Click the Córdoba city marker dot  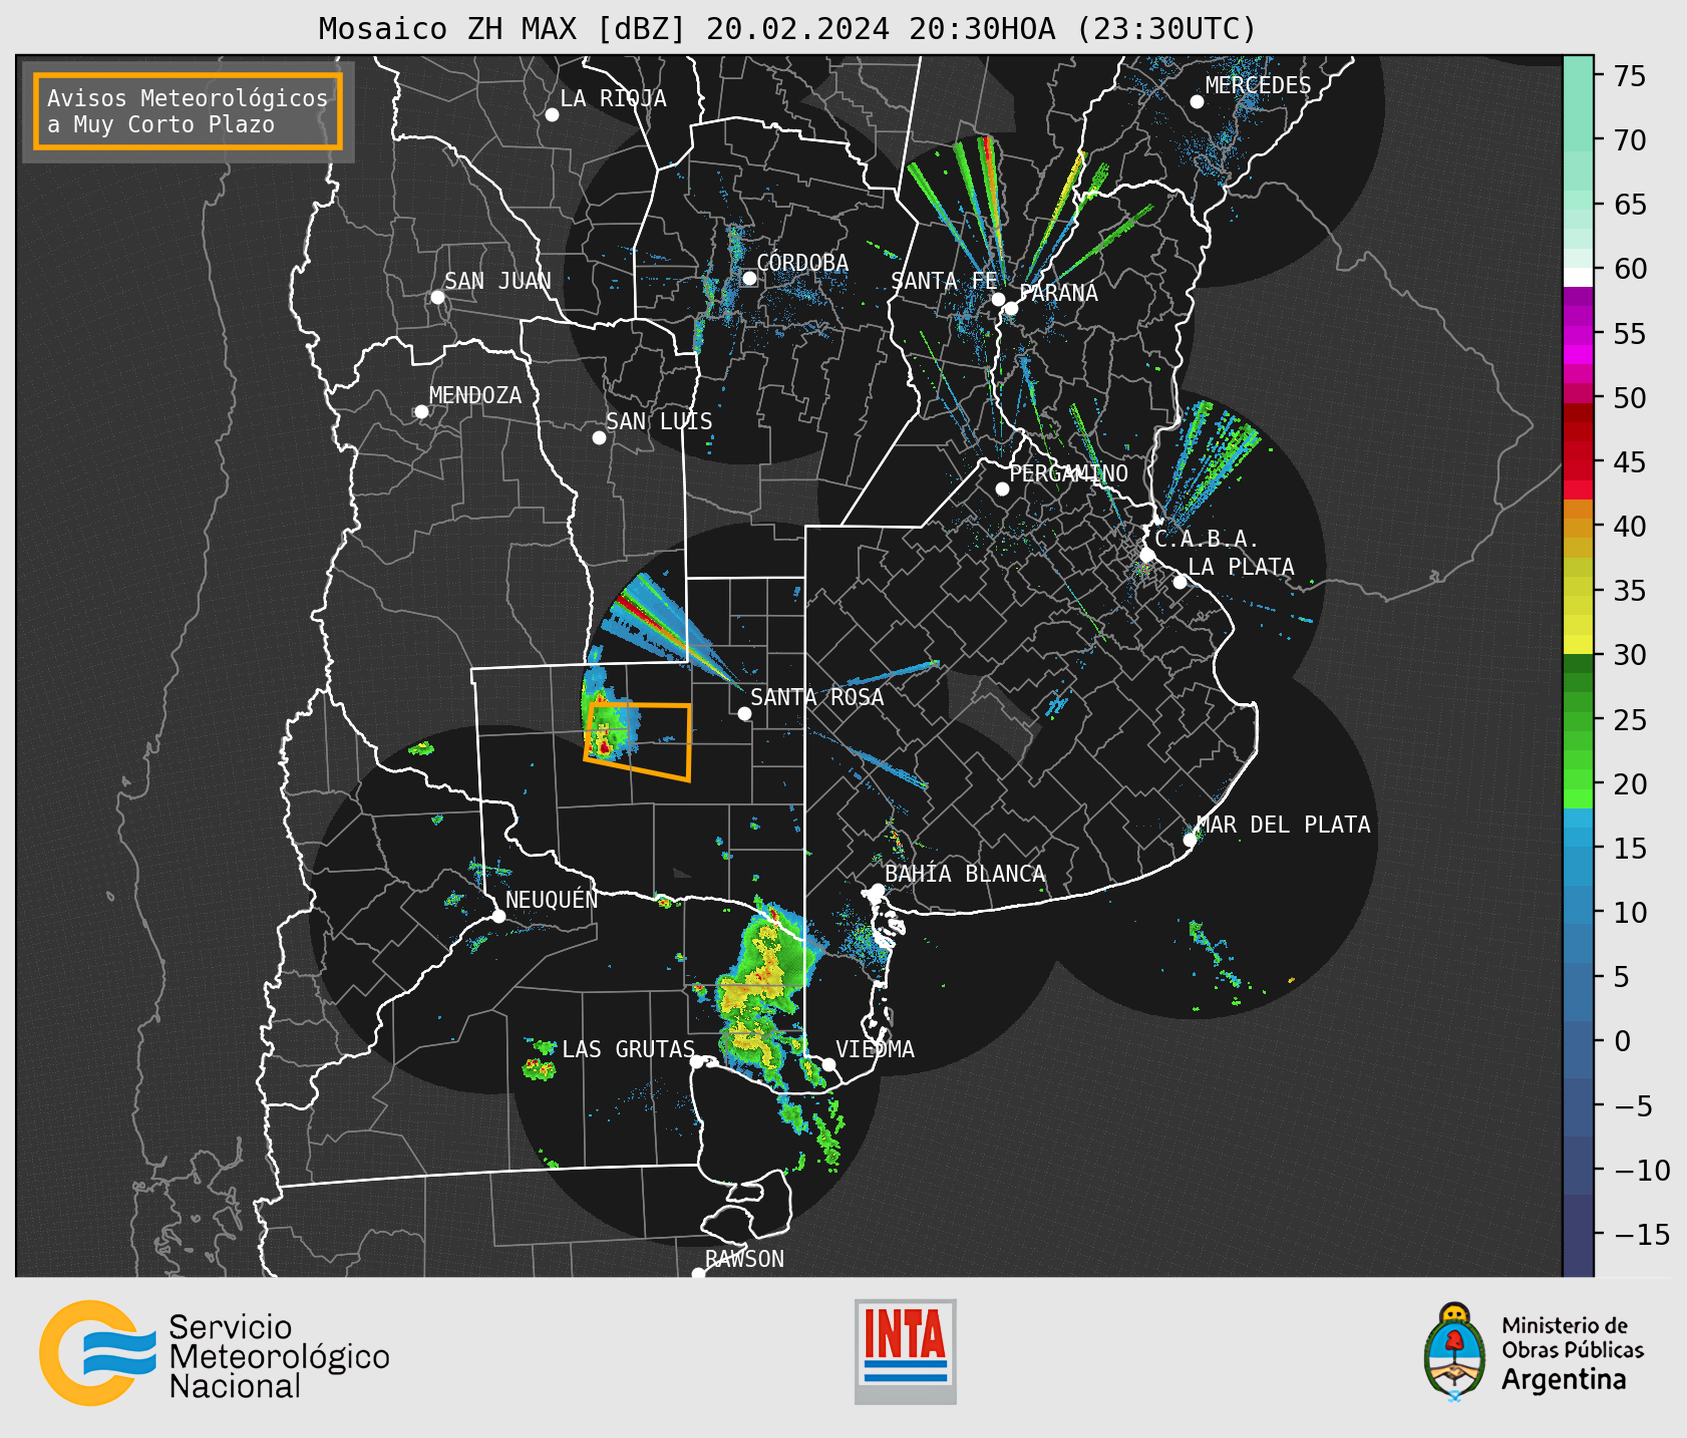[x=749, y=278]
